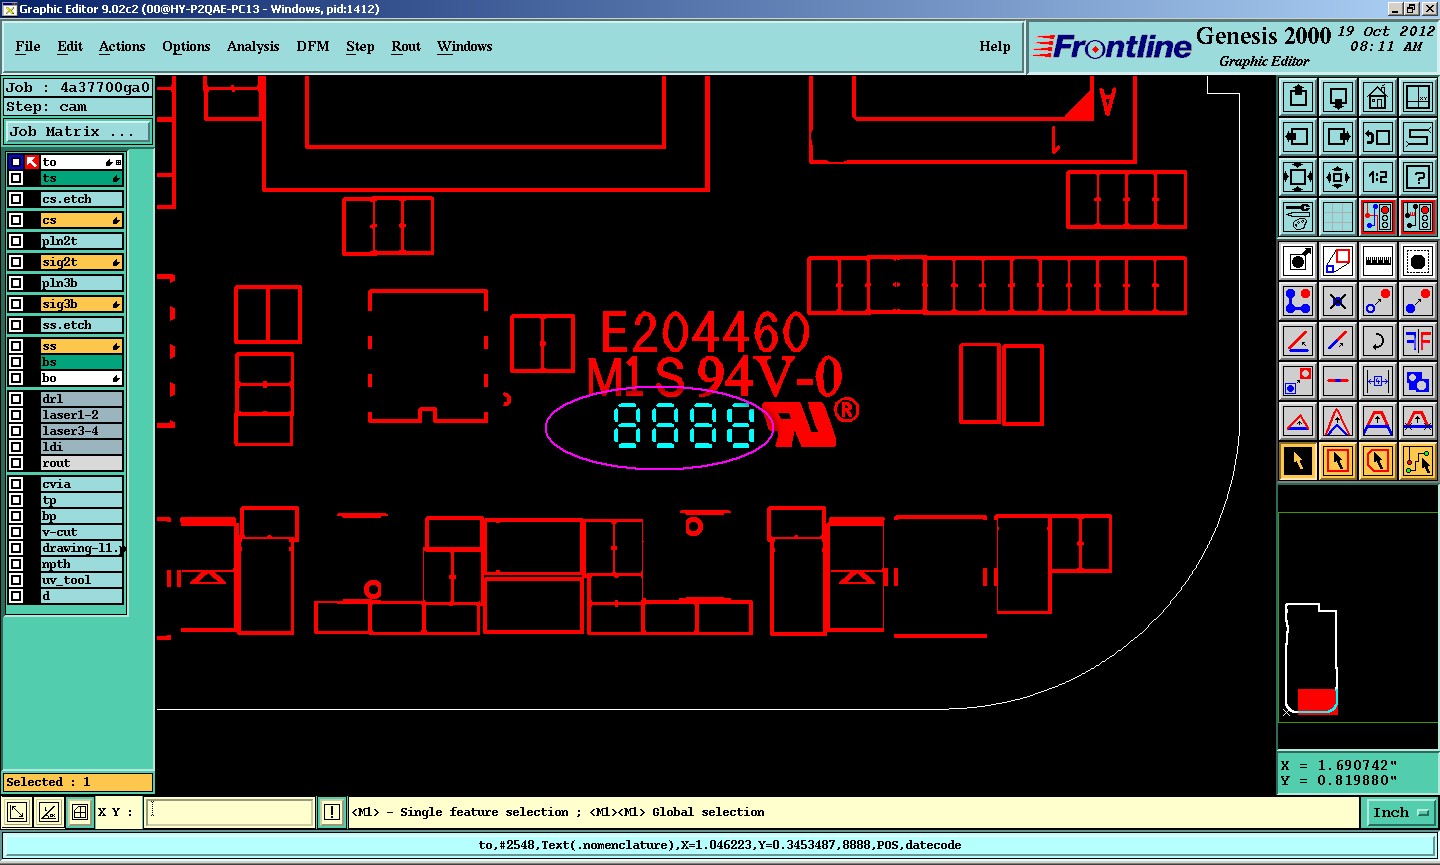The image size is (1440, 865).
Task: Pan view right with the right arrow icon
Action: pos(1338,137)
